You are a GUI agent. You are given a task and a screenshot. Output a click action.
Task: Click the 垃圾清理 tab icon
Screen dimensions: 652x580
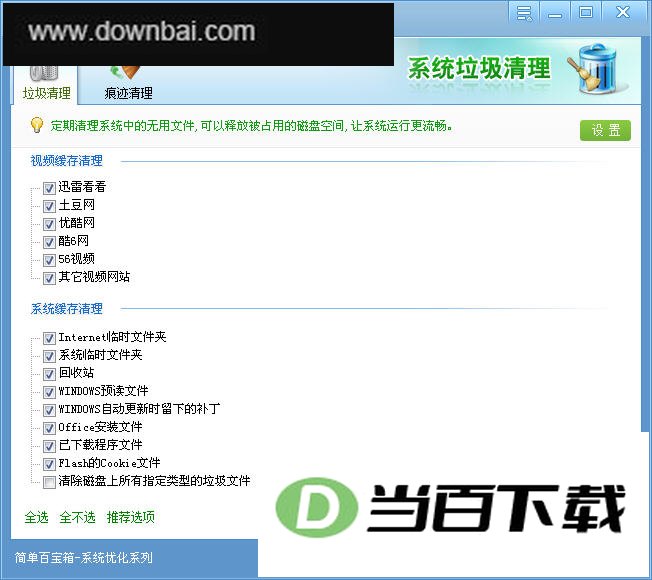44,73
